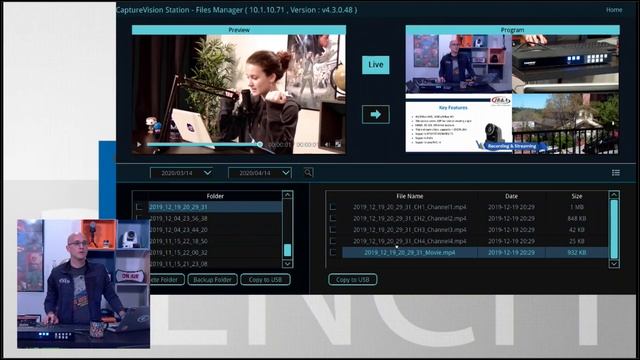Click the folder list scrollbar thumb

(287, 250)
